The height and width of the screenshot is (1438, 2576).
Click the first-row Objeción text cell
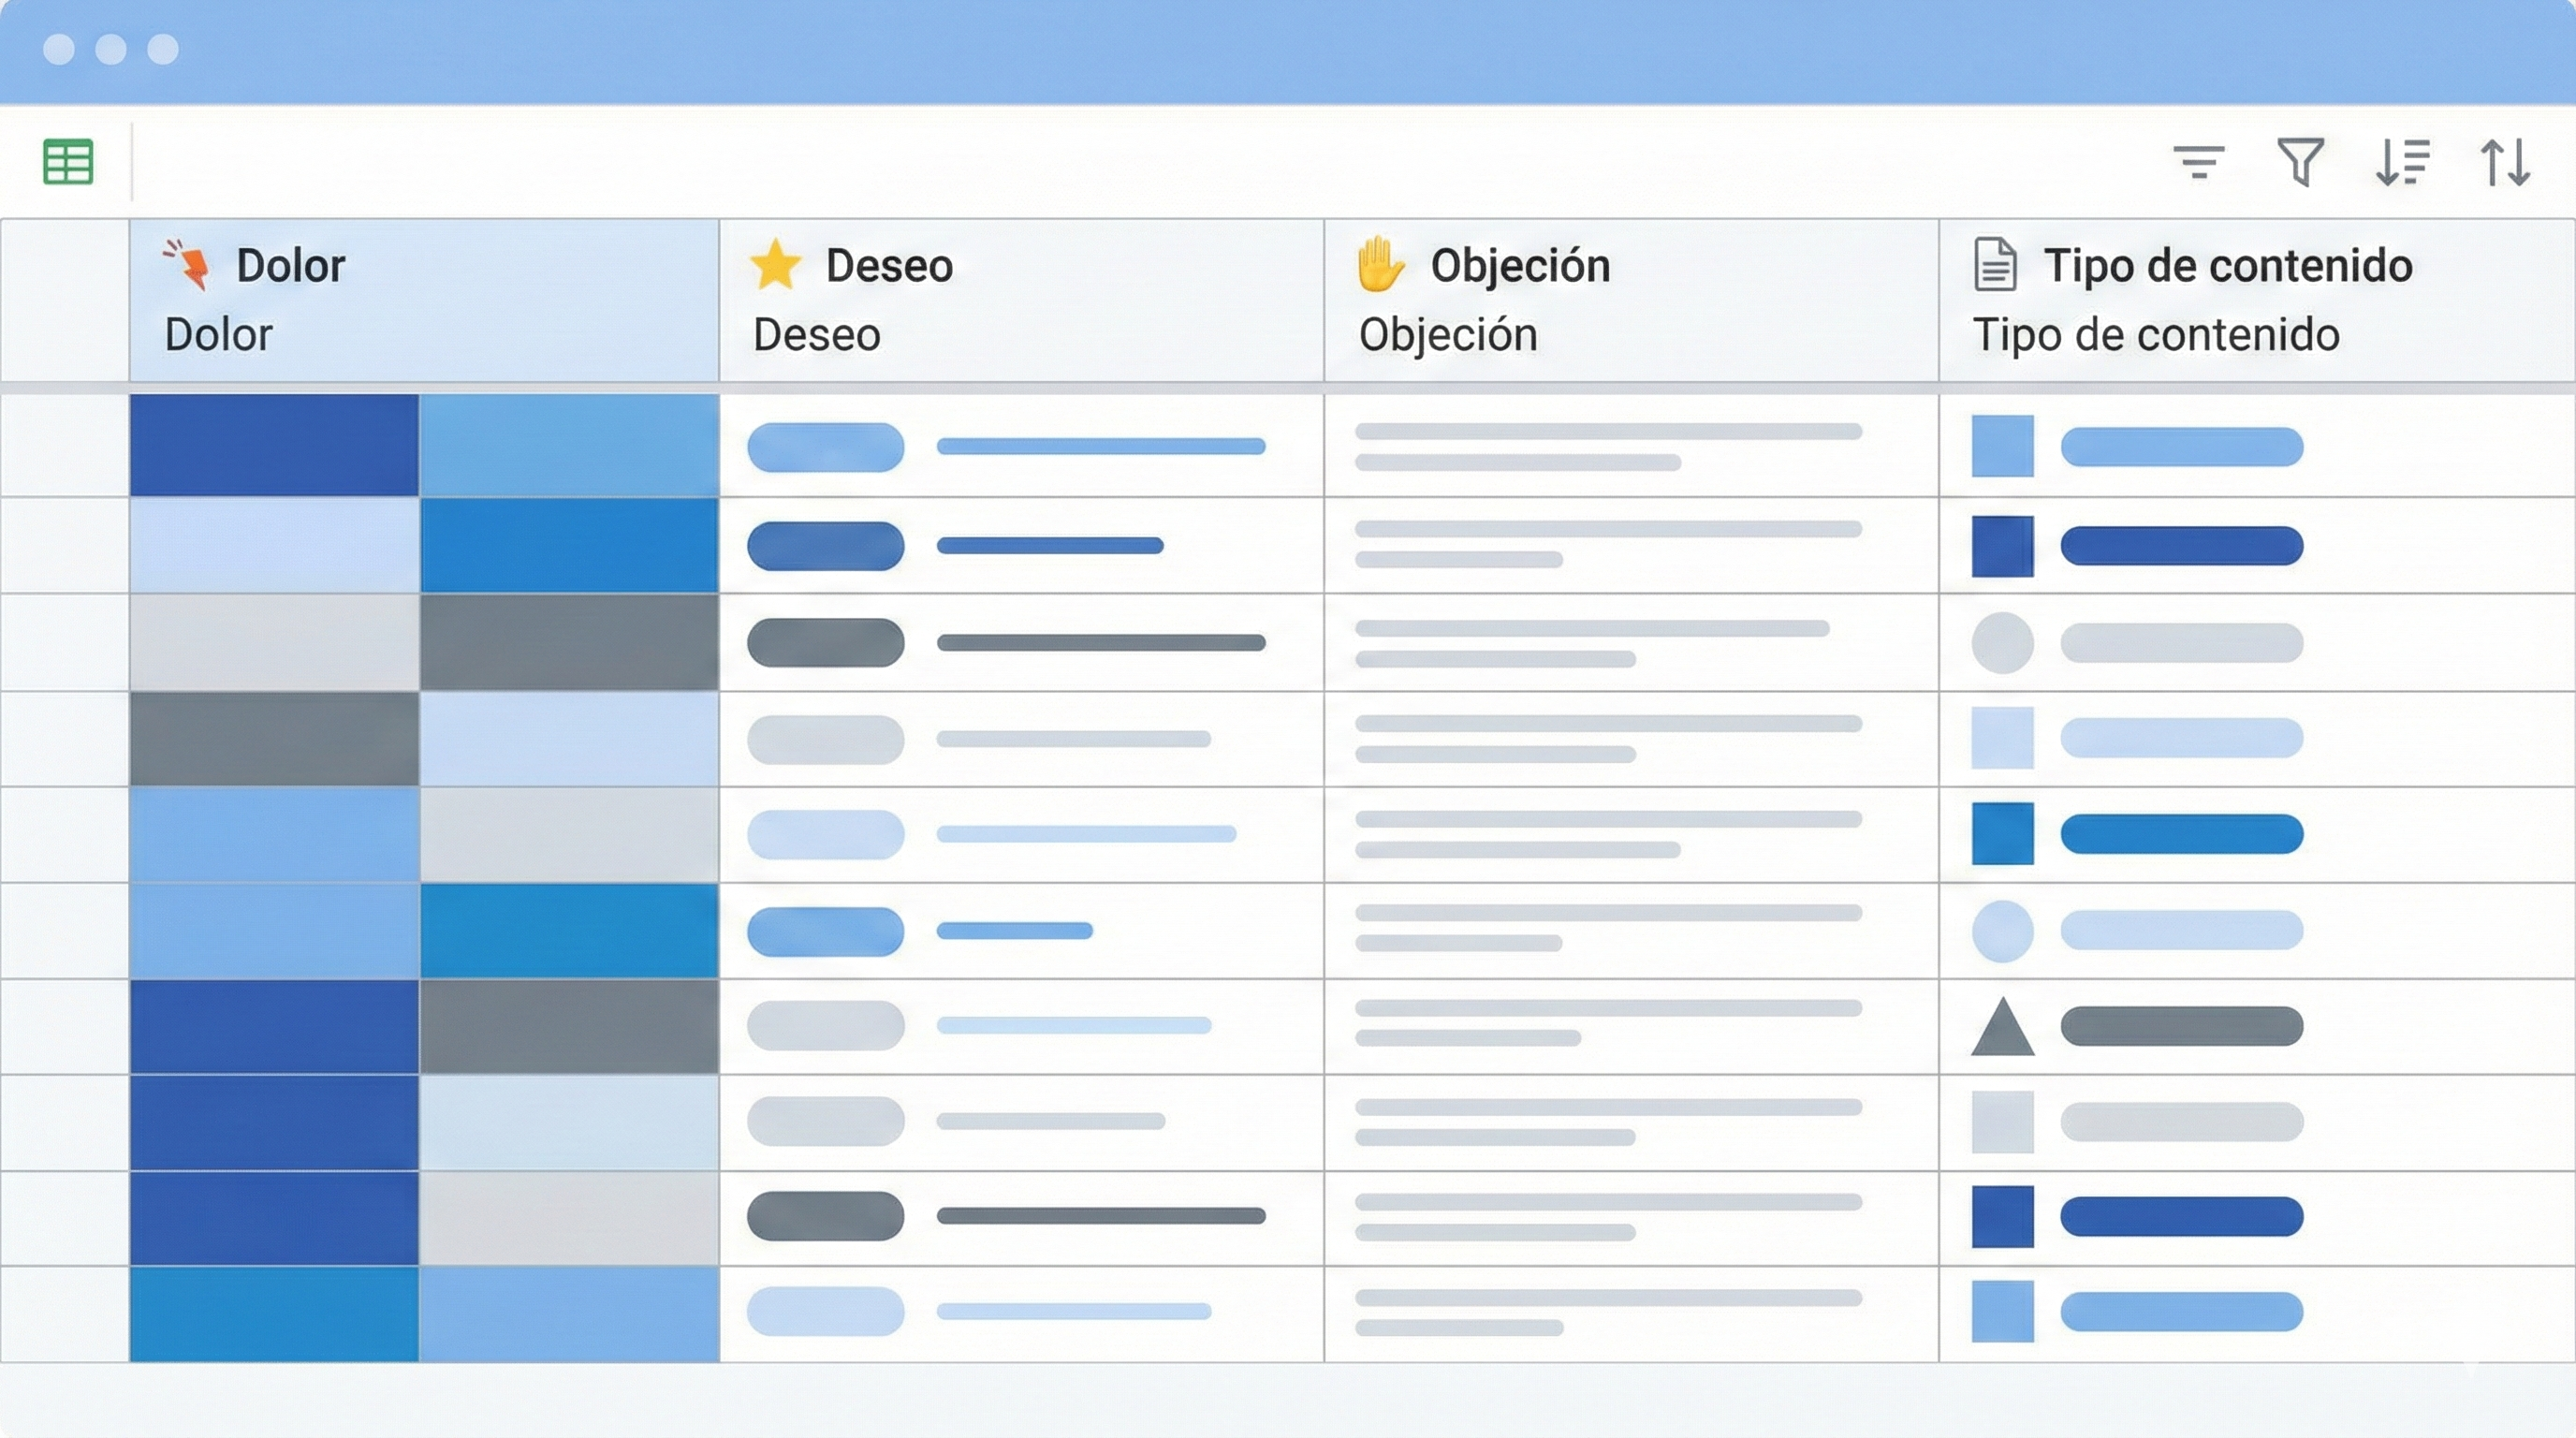(x=1608, y=446)
